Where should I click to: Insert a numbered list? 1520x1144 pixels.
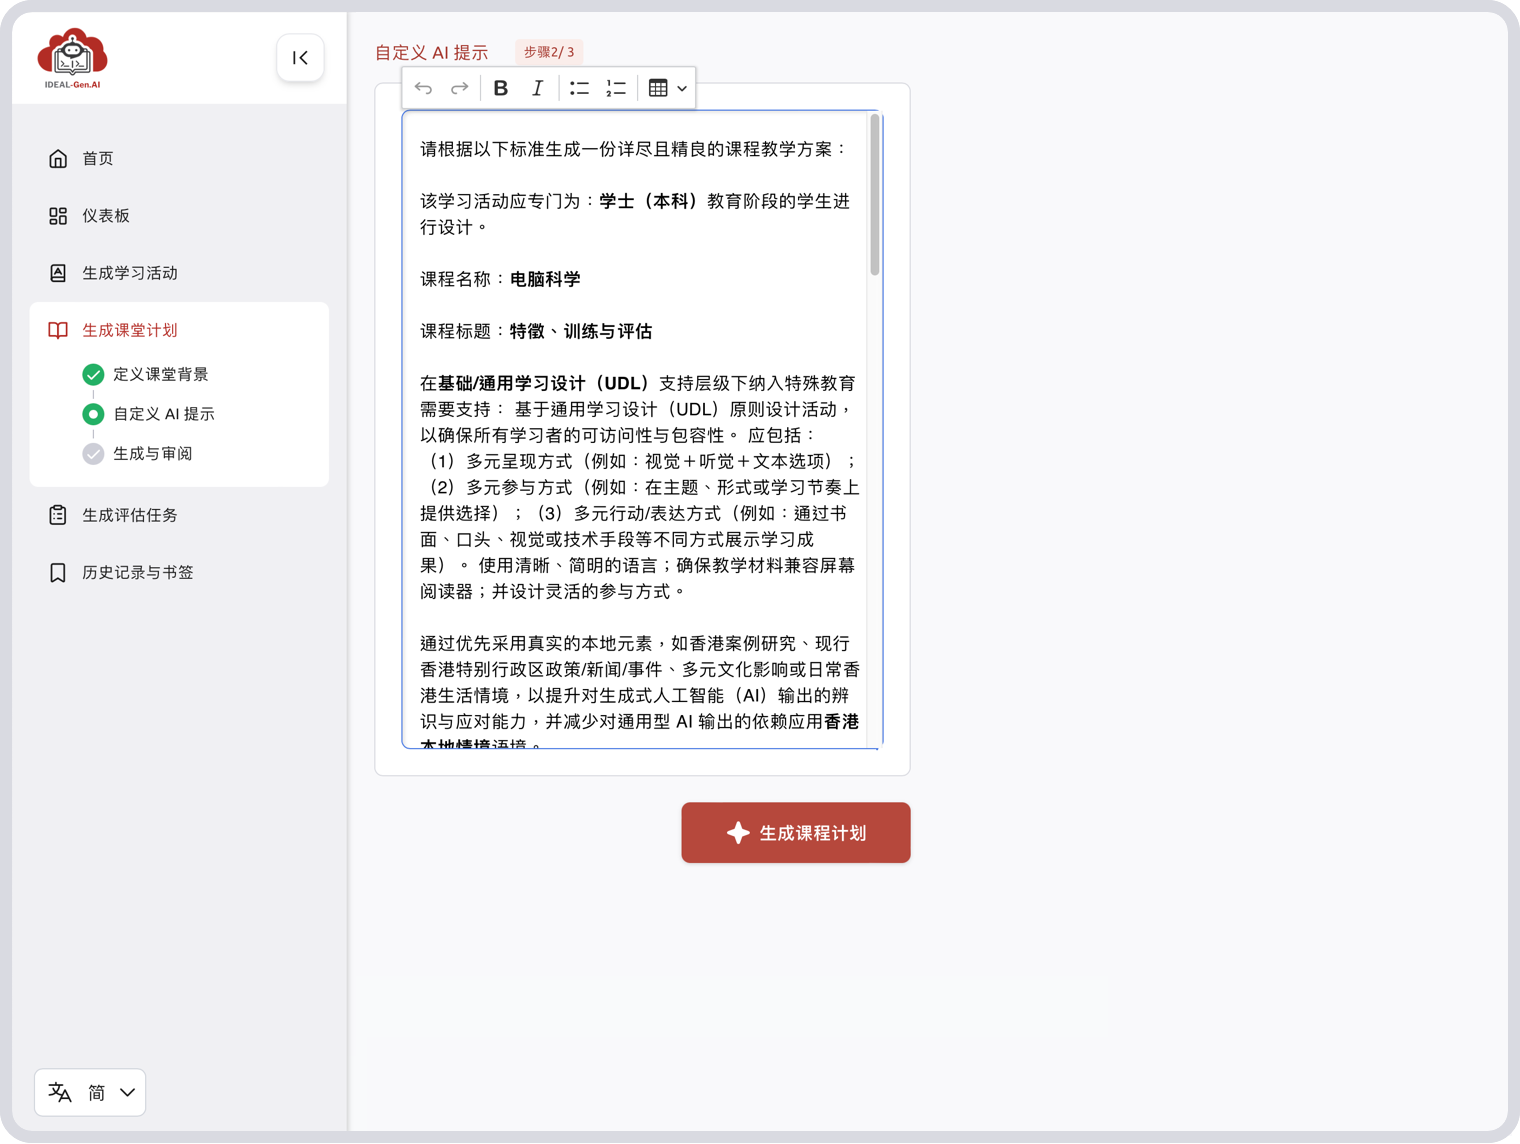[615, 88]
